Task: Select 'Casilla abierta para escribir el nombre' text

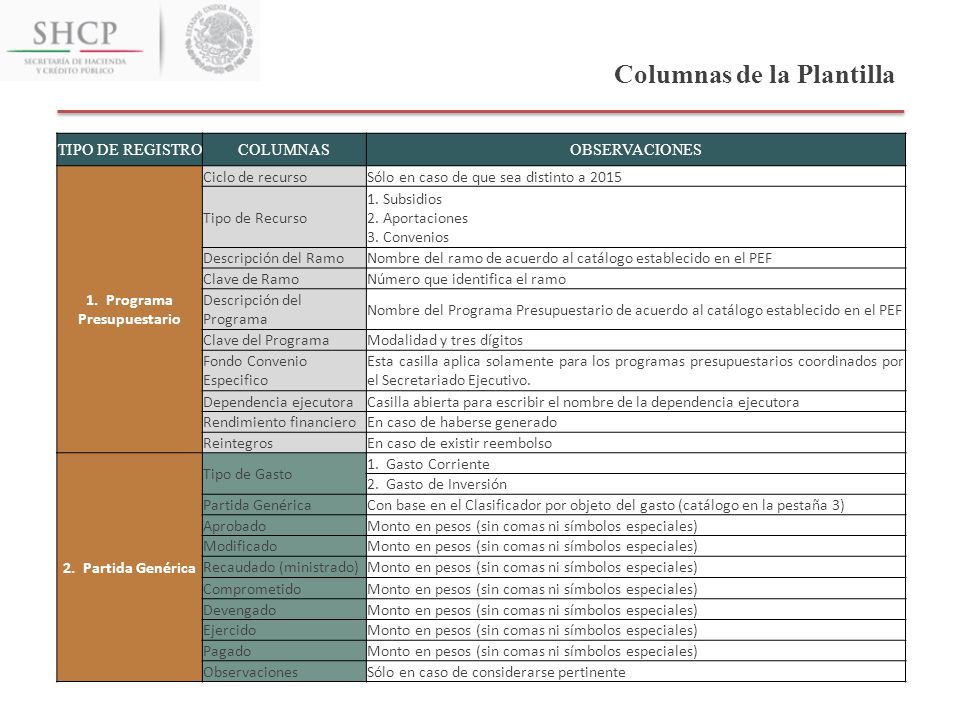Action: [583, 402]
